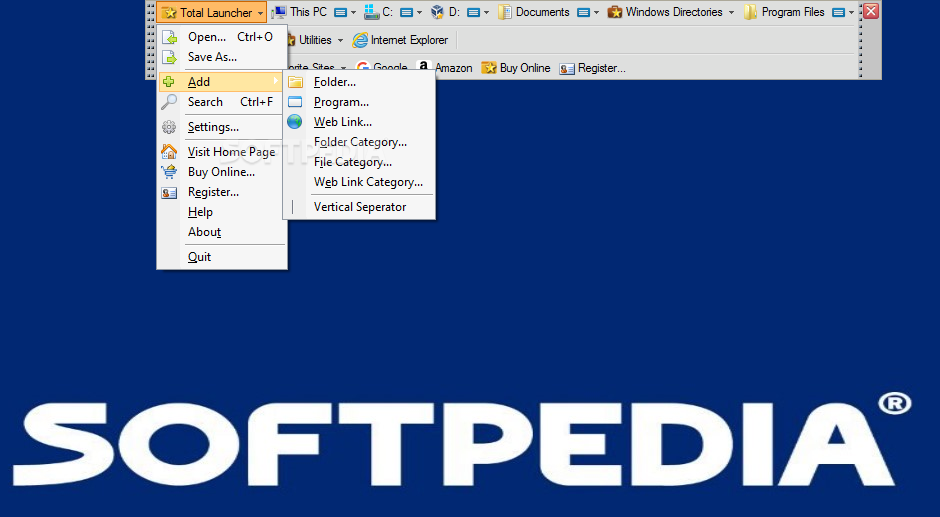Open Settings... with the gear icon
The height and width of the screenshot is (517, 940).
click(x=222, y=127)
